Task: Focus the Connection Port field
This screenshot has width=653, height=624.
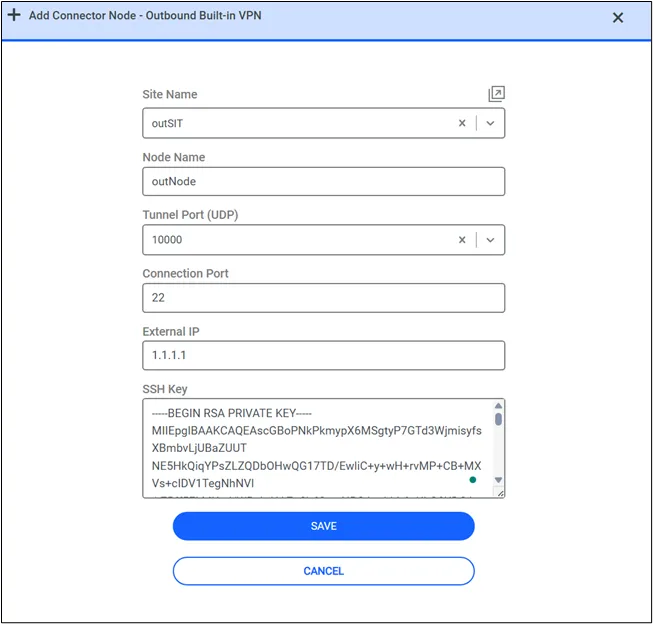Action: (324, 298)
